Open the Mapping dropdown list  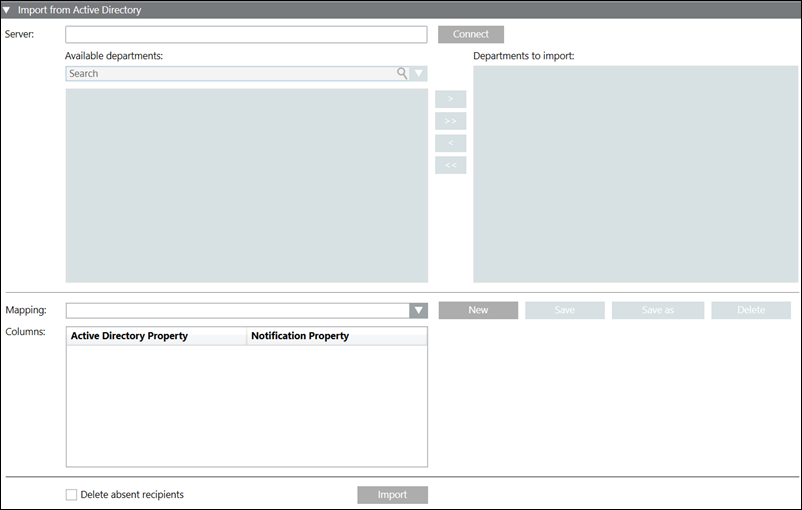click(419, 311)
